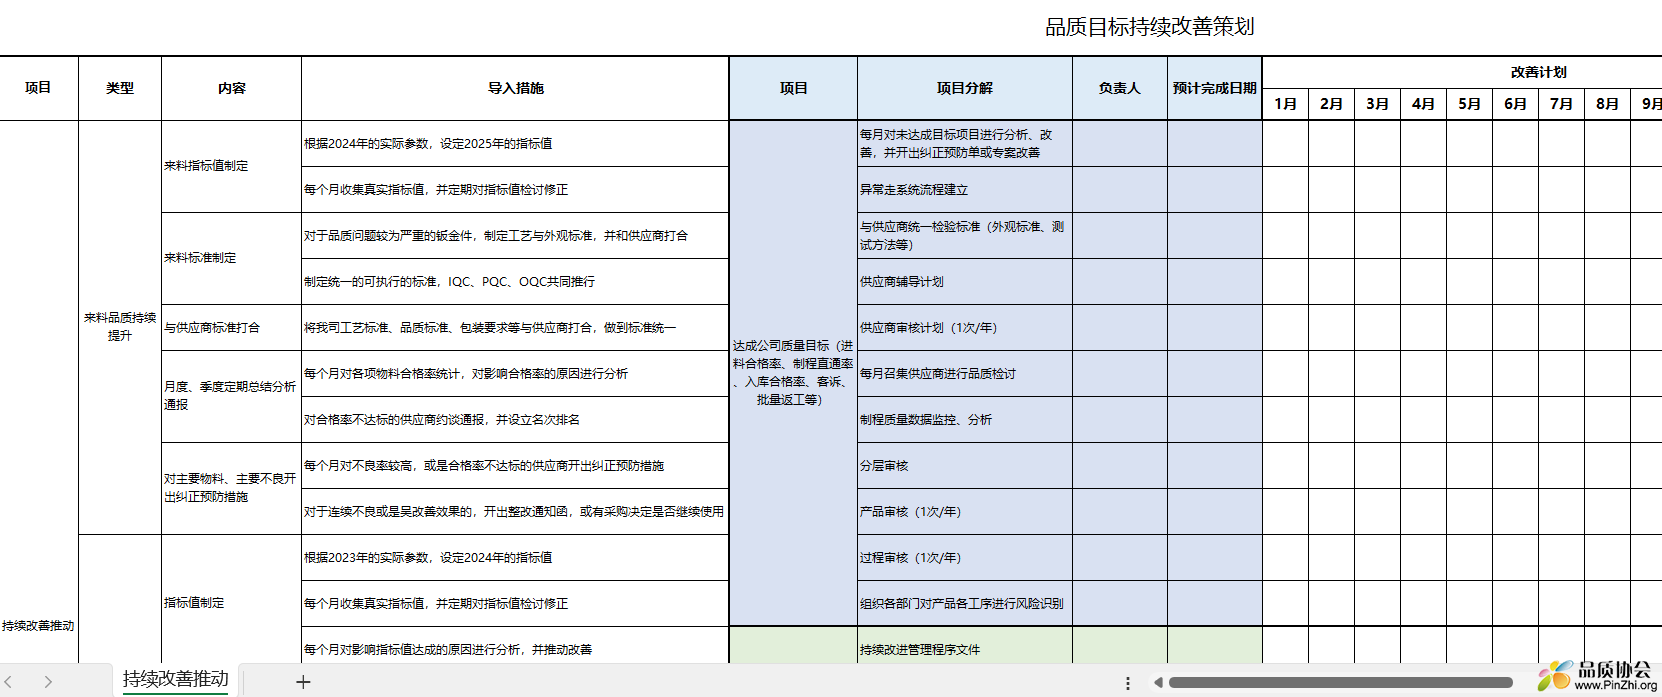Viewport: 1662px width, 697px height.
Task: Select the 过程审核（1次/年）cell
Action: coord(965,558)
